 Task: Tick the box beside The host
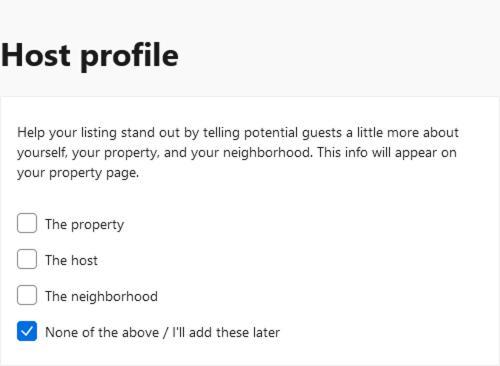tap(27, 259)
